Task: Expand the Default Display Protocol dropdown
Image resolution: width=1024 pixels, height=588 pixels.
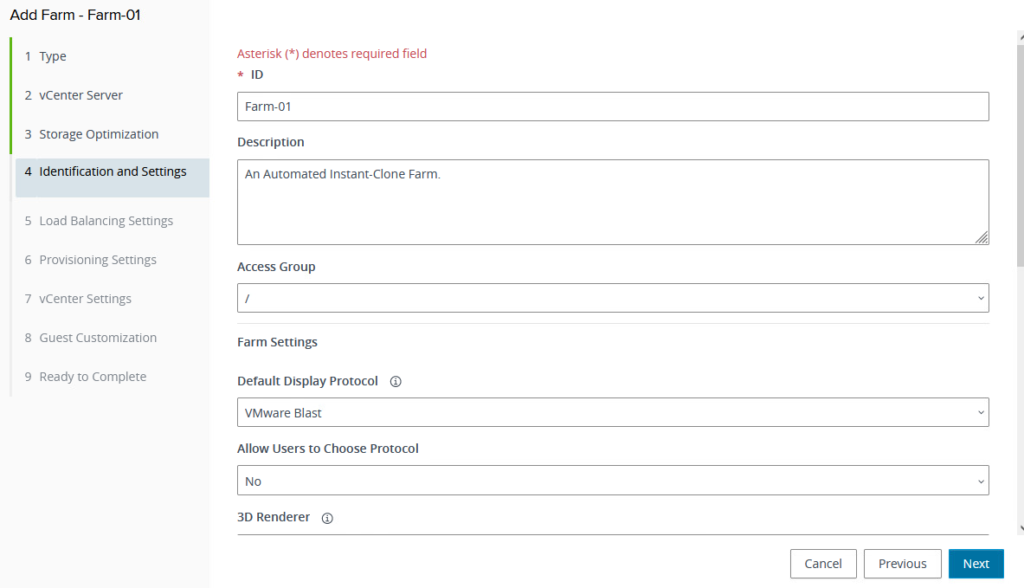Action: coord(612,412)
